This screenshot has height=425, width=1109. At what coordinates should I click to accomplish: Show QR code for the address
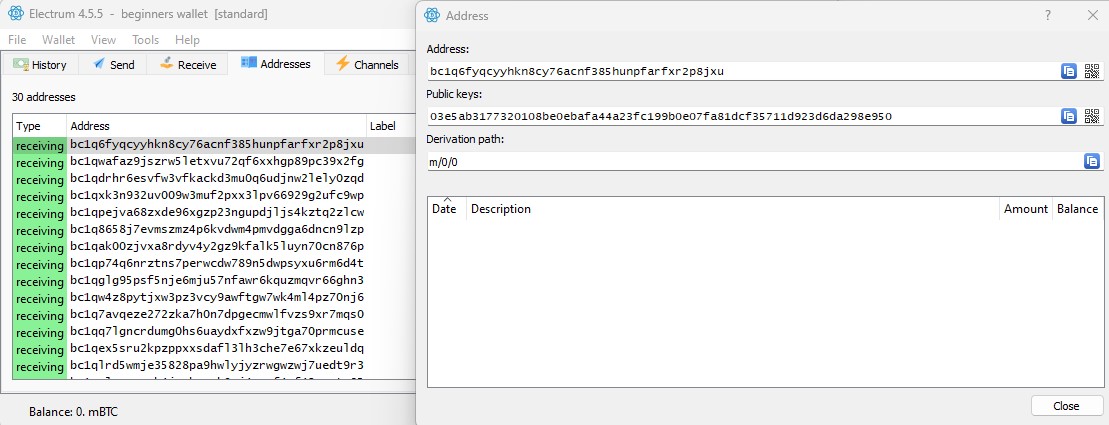[1092, 71]
